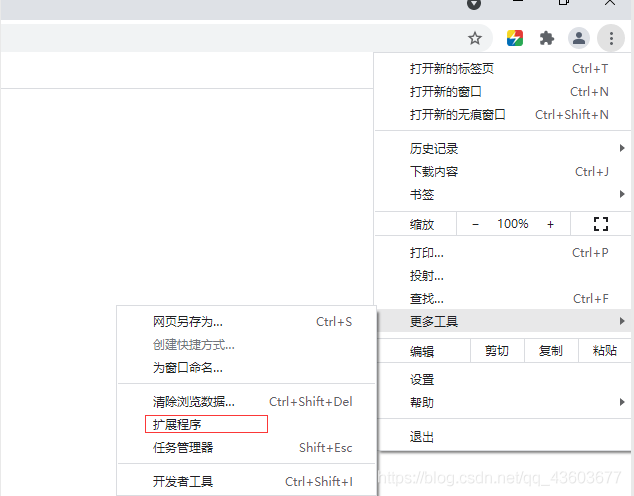The width and height of the screenshot is (634, 496).
Task: Click the three-dot Chrome menu button
Action: pos(611,38)
